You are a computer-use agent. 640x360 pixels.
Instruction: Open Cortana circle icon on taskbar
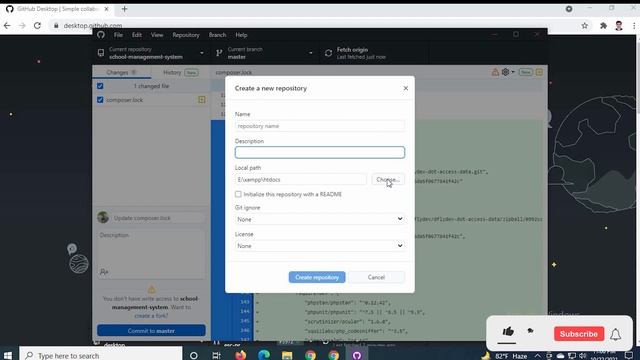pos(193,356)
